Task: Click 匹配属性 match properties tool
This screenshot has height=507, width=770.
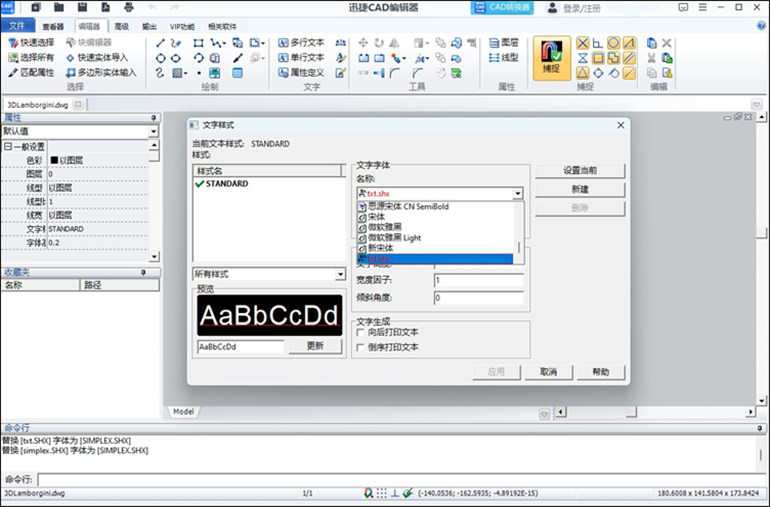Action: (x=31, y=73)
